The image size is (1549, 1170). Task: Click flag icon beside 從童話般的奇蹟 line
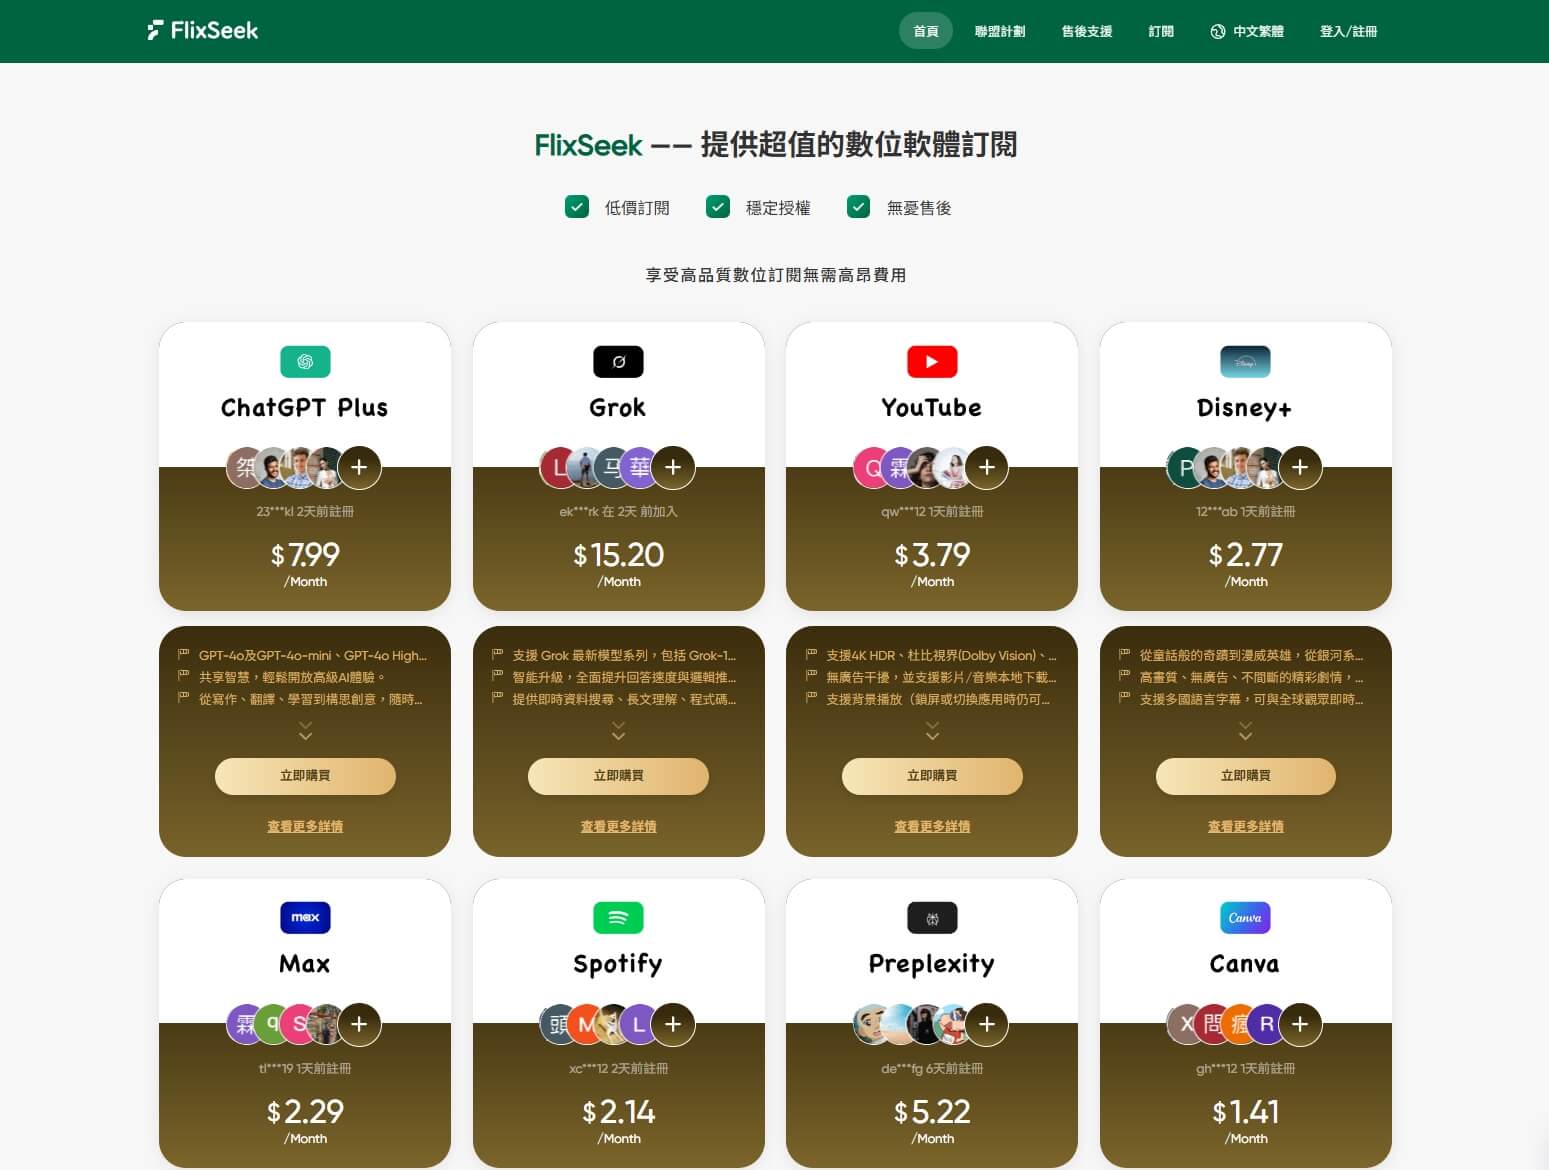point(1124,655)
